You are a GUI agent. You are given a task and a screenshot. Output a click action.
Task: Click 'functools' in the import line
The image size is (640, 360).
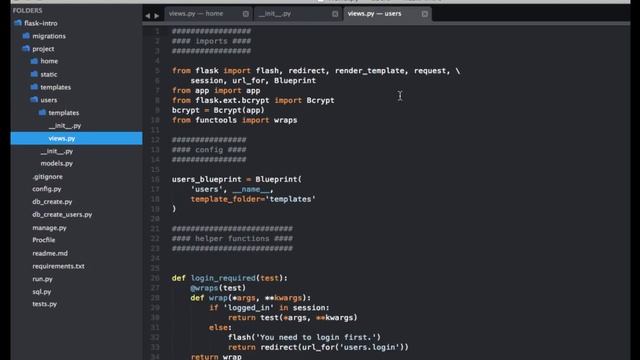(x=216, y=120)
